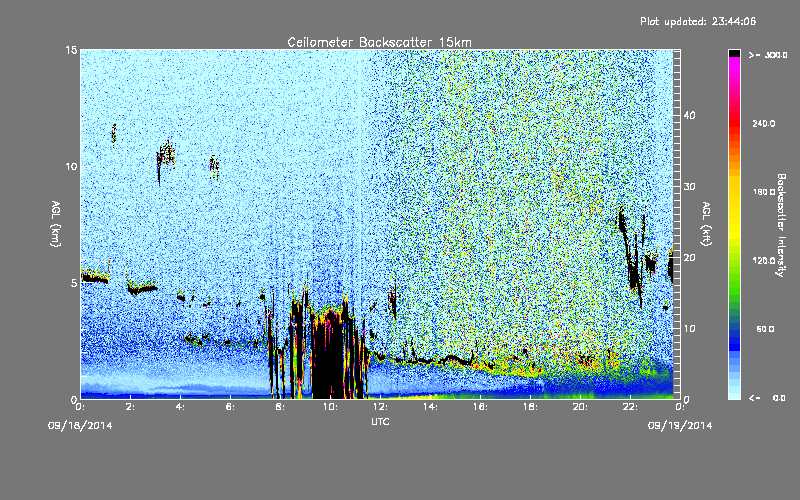The width and height of the screenshot is (800, 500).
Task: Click the "240.0" colorbar label
Action: tap(764, 124)
